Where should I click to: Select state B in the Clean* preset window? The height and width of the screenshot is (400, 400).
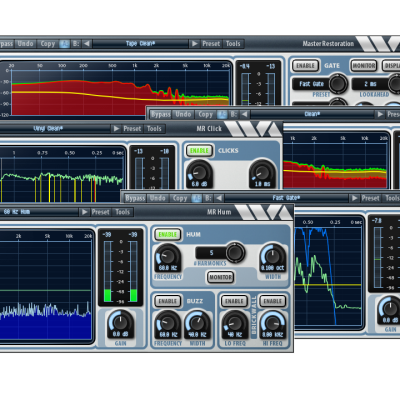234,114
